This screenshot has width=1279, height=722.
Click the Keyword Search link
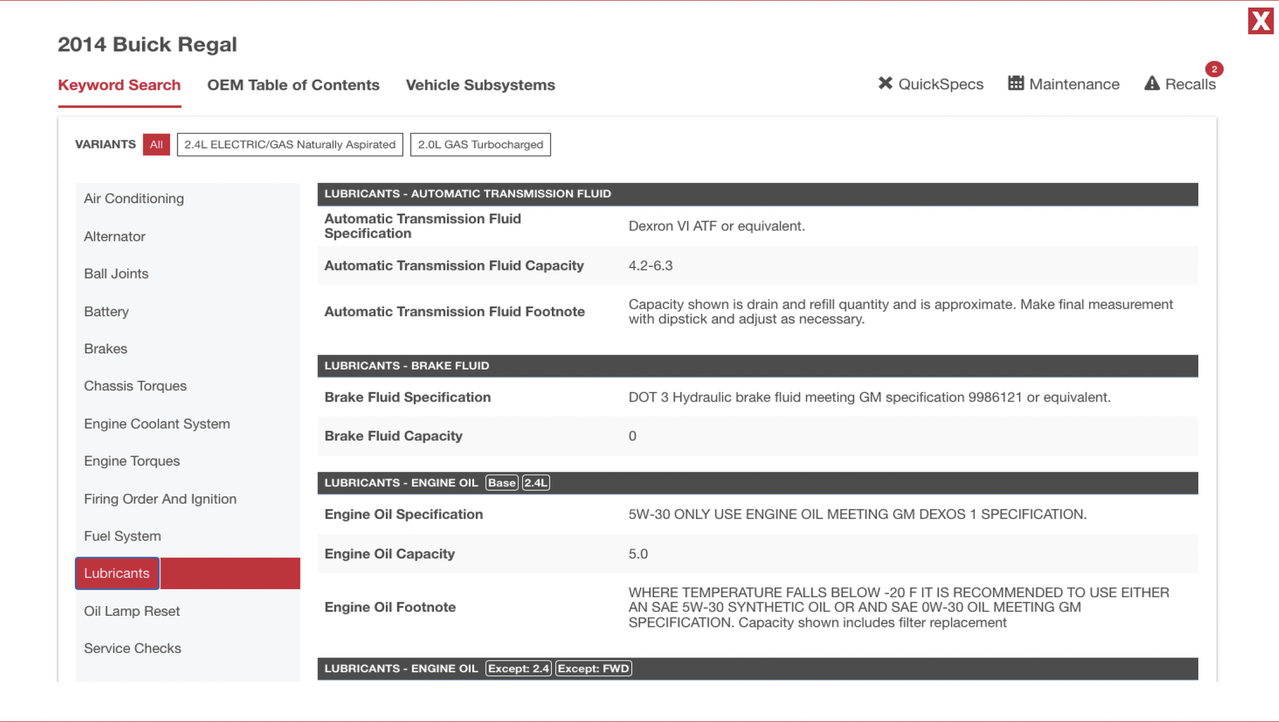click(119, 85)
